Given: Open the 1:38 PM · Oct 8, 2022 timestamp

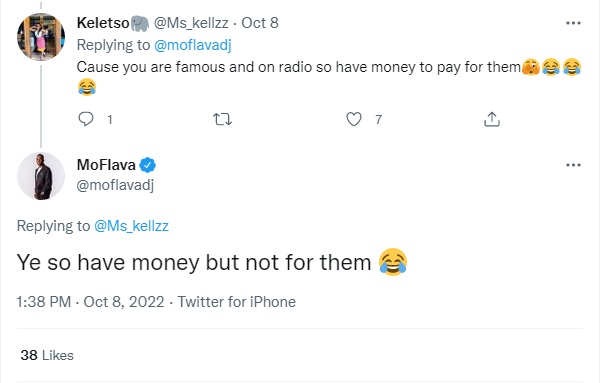Looking at the screenshot, I should 90,302.
